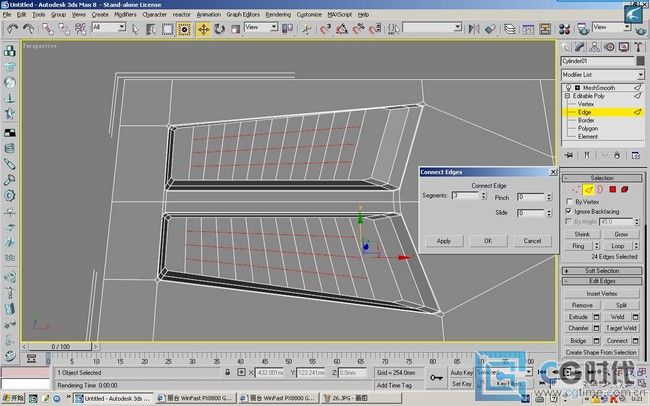This screenshot has height=406, width=650.
Task: Collapse the Editable Poly tree node
Action: [x=568, y=96]
